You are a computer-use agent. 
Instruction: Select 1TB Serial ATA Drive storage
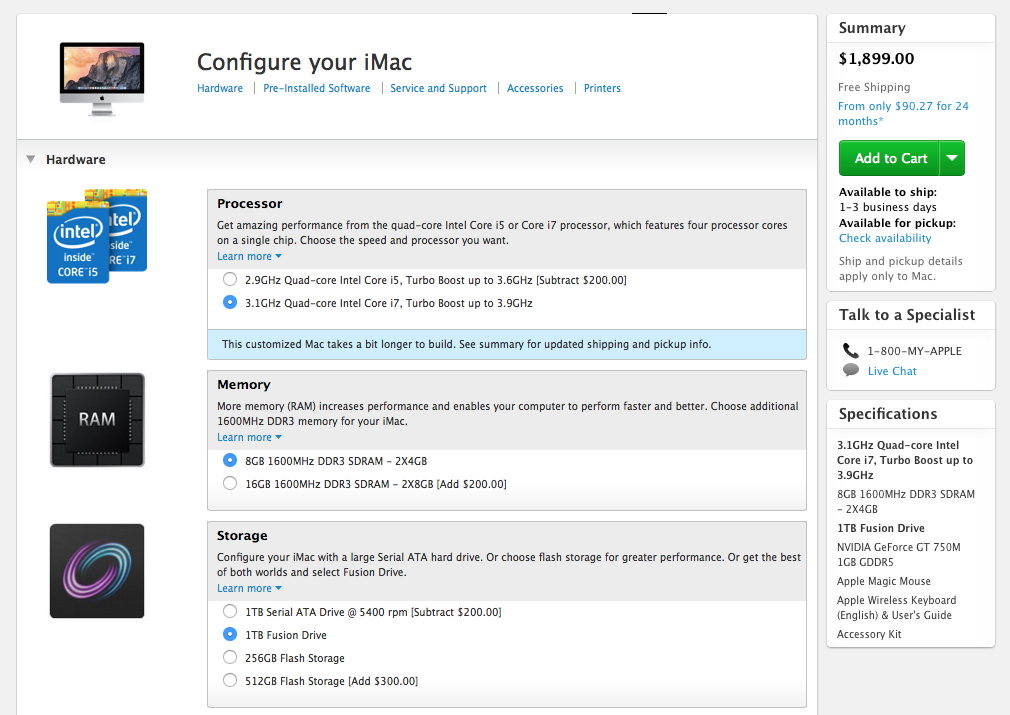point(230,611)
